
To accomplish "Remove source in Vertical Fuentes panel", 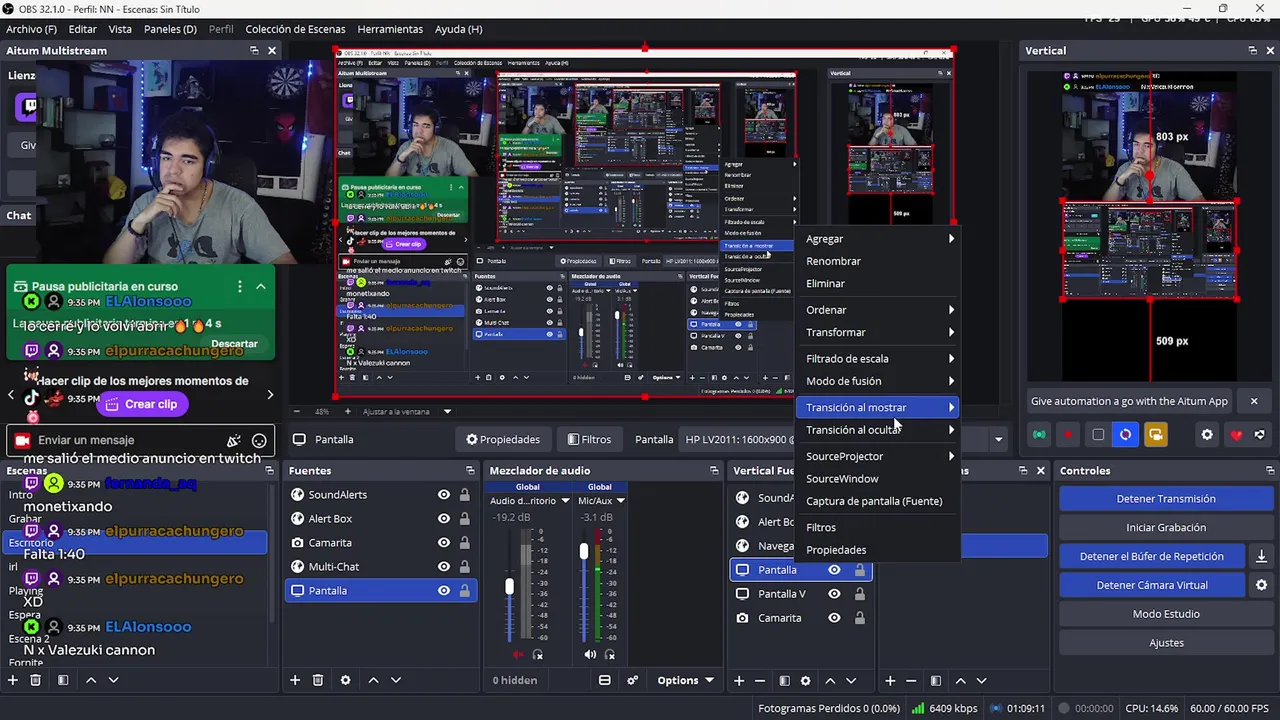I will (760, 681).
